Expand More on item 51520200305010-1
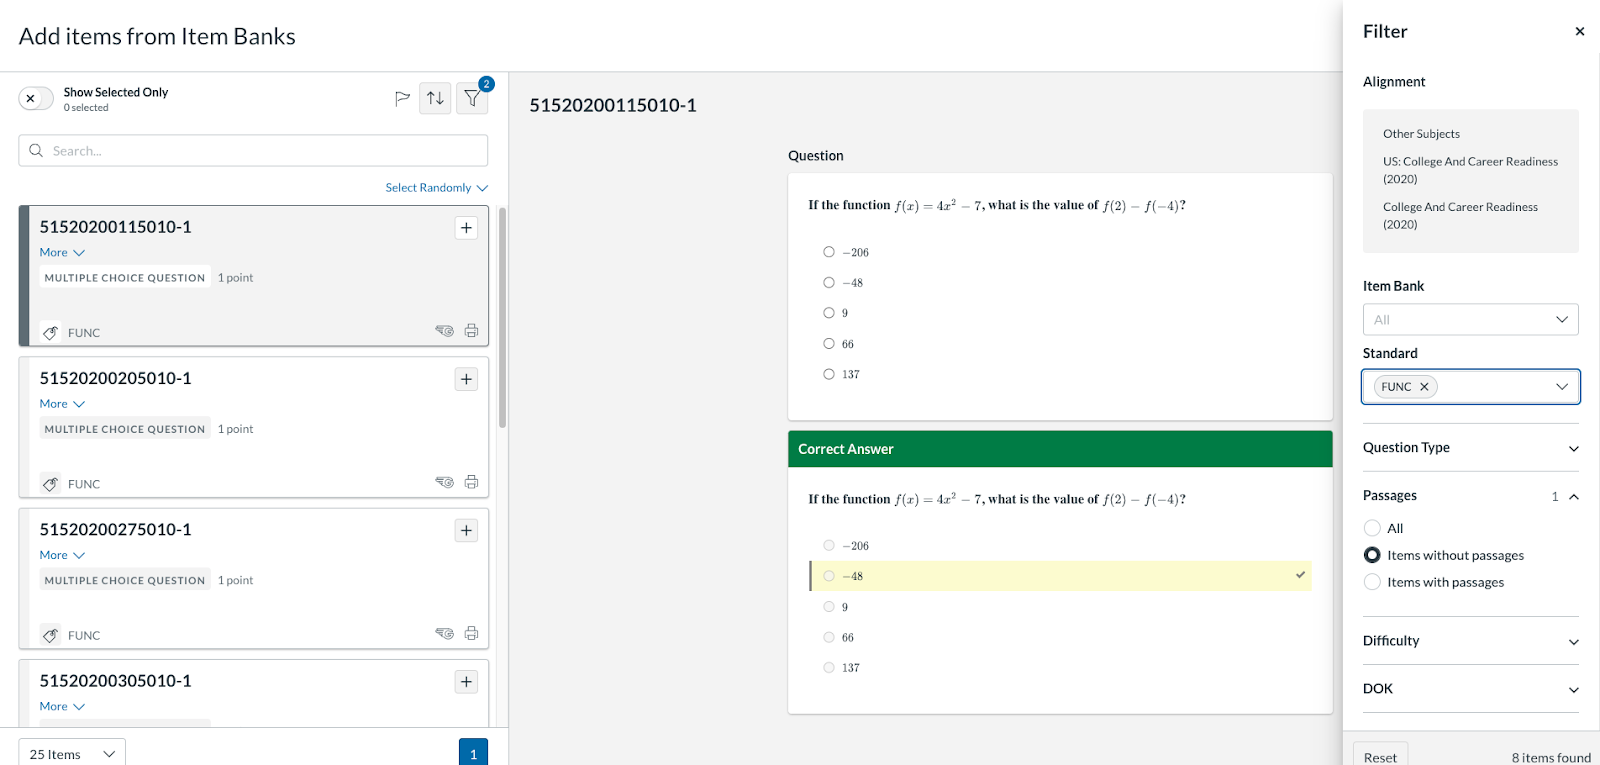 coord(62,707)
